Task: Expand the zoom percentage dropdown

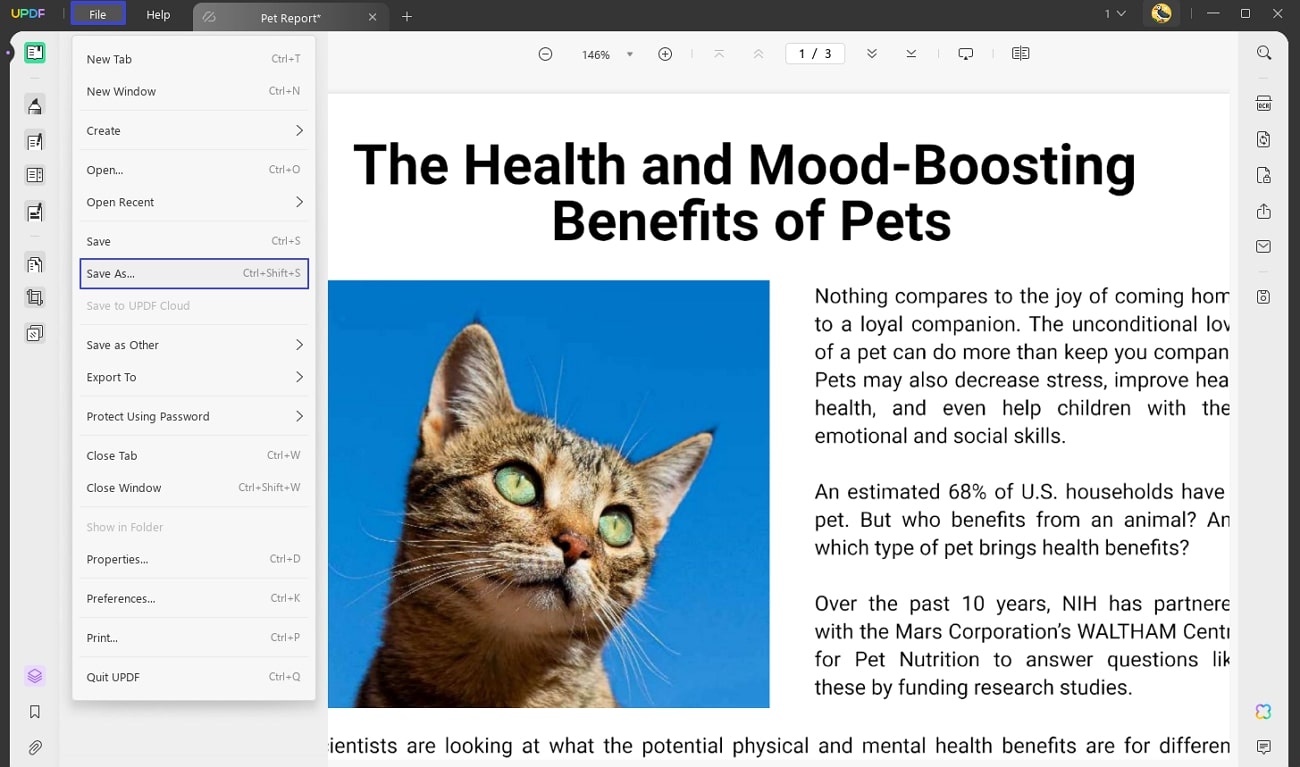Action: [630, 55]
